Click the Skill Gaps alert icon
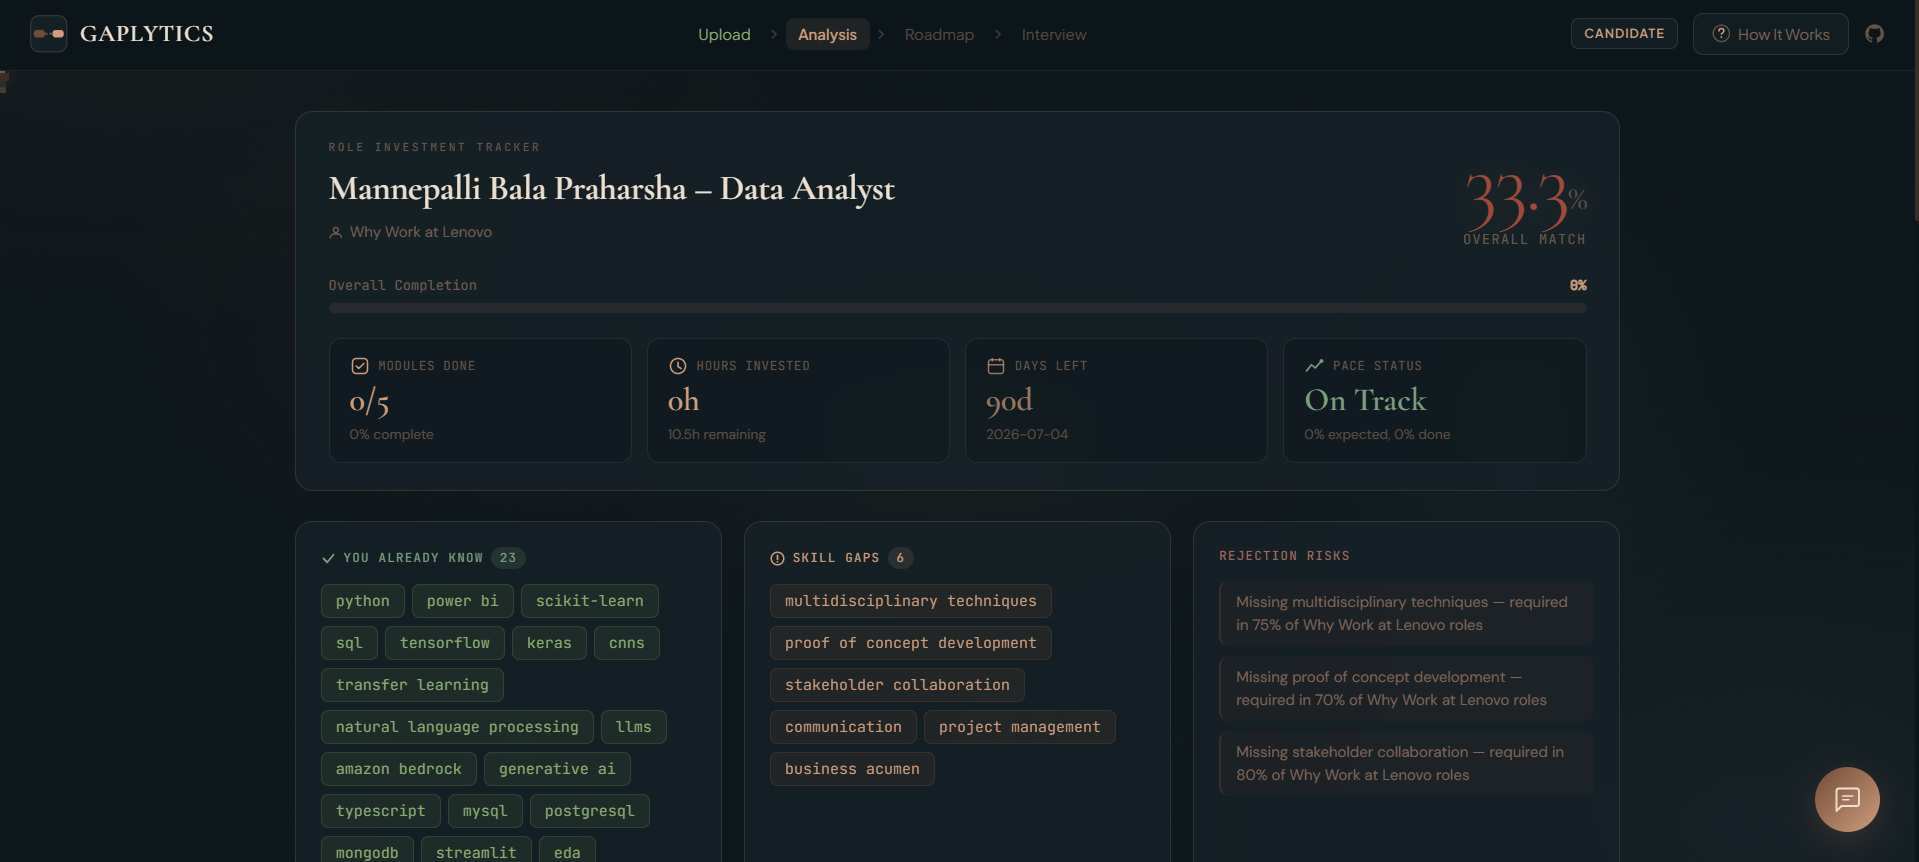1919x862 pixels. (x=777, y=558)
